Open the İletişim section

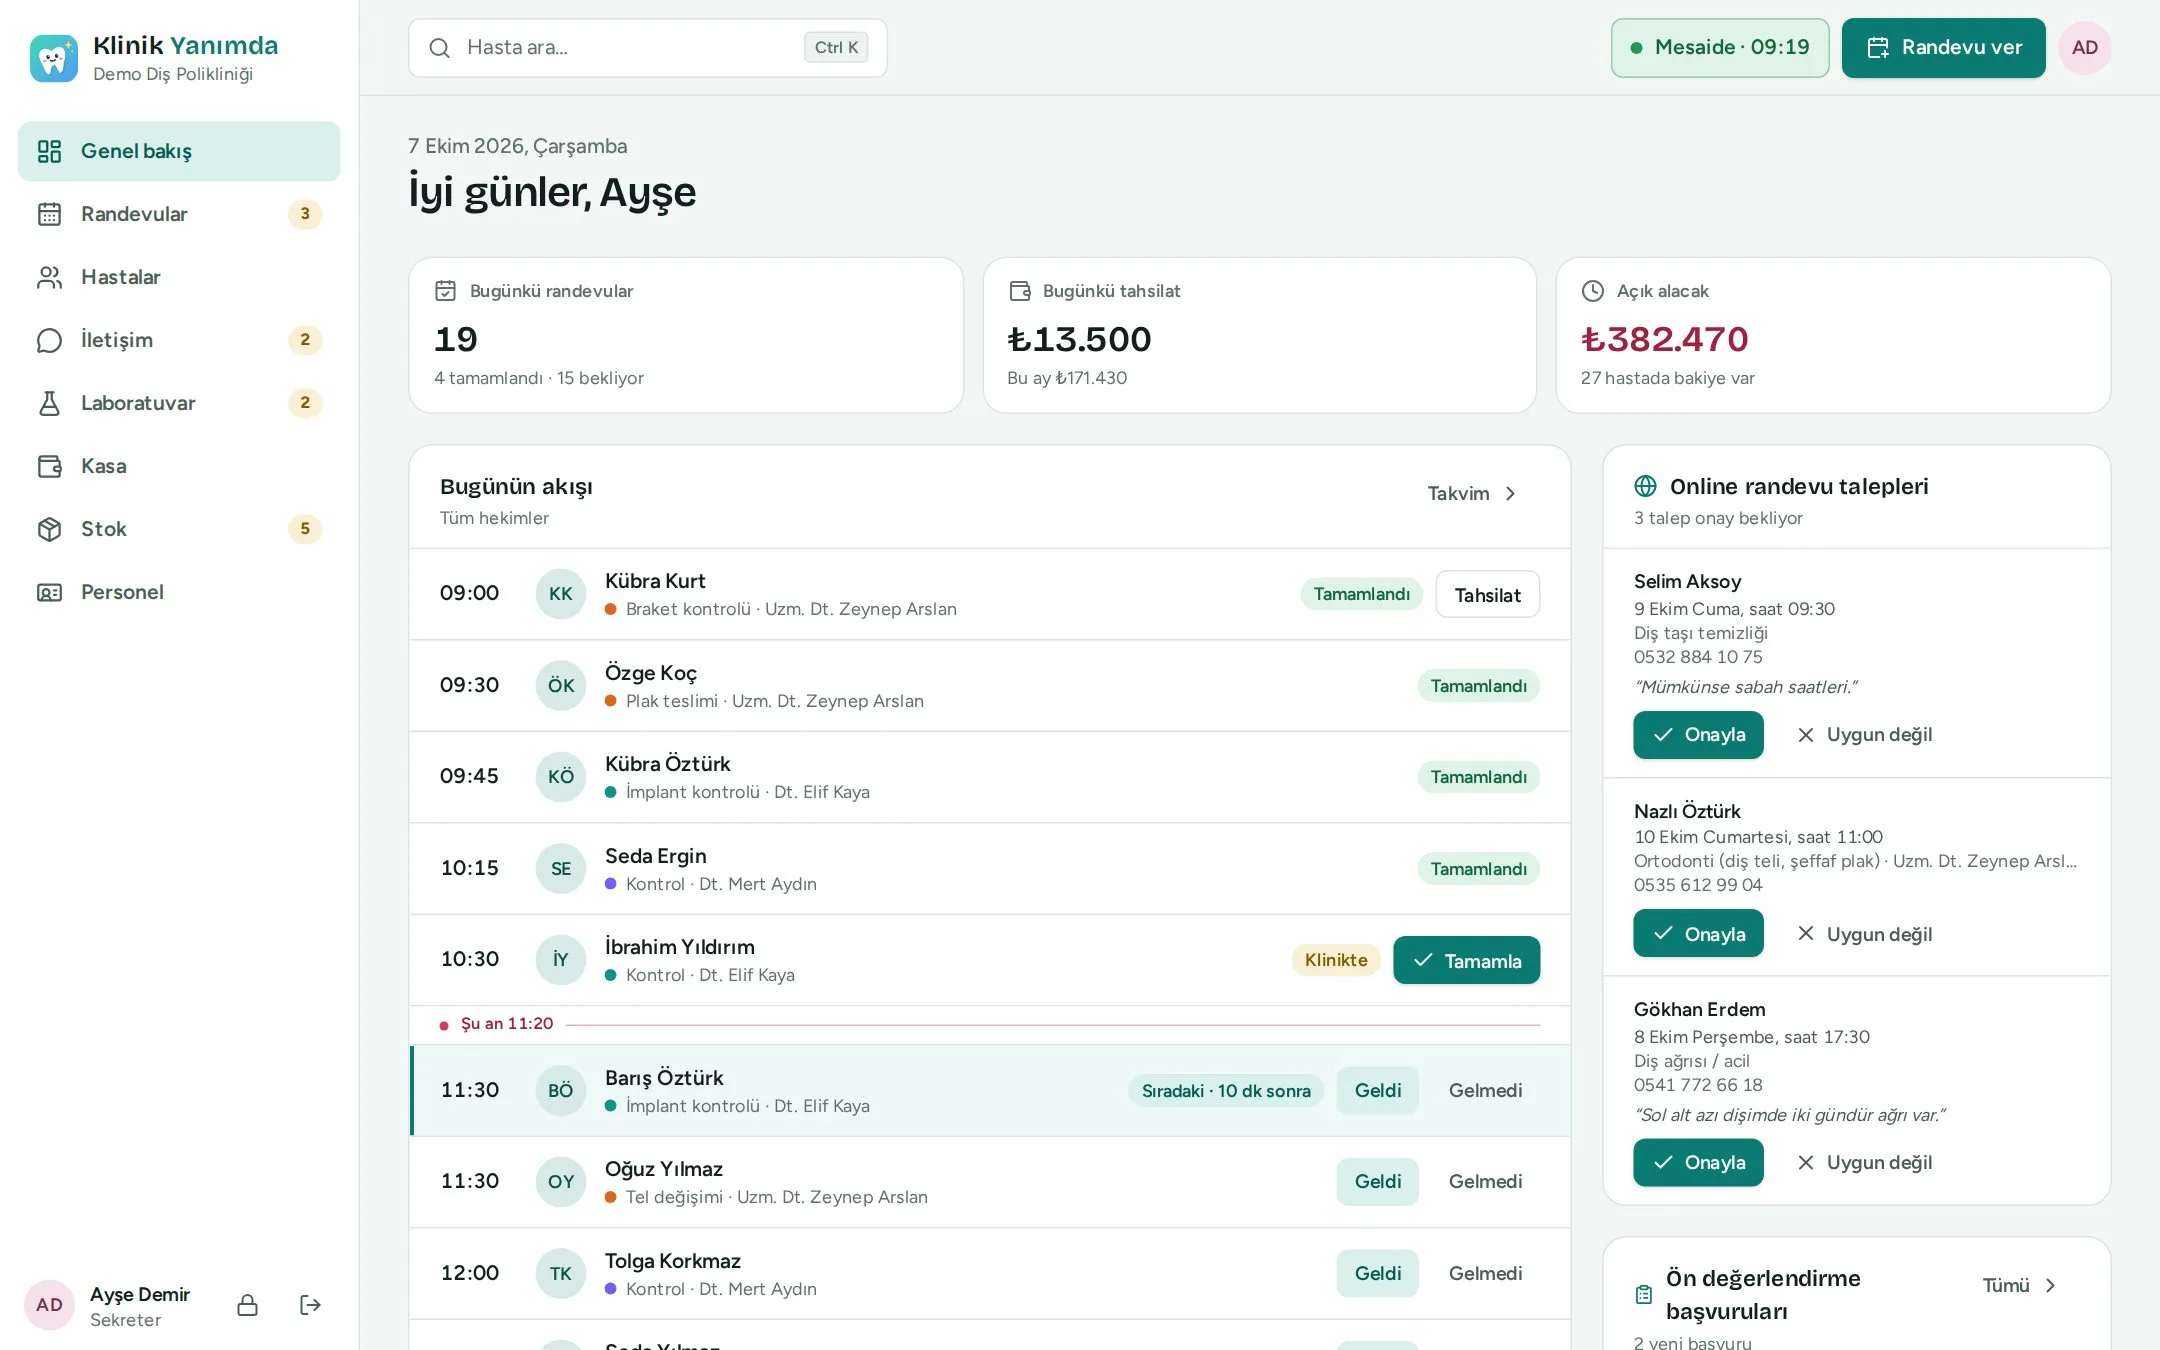(x=179, y=340)
